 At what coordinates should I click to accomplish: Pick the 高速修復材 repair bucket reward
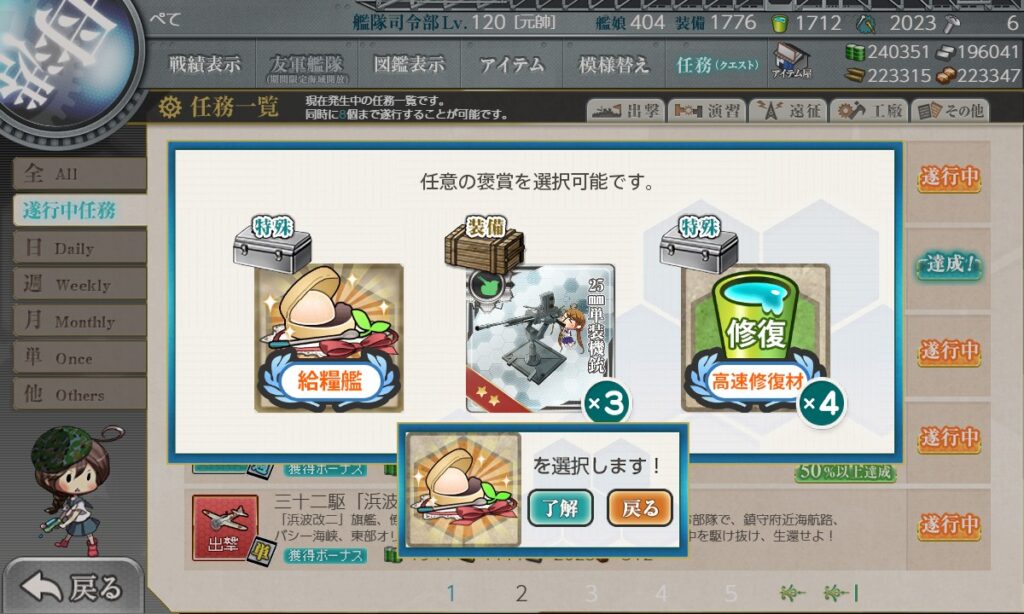click(x=756, y=338)
